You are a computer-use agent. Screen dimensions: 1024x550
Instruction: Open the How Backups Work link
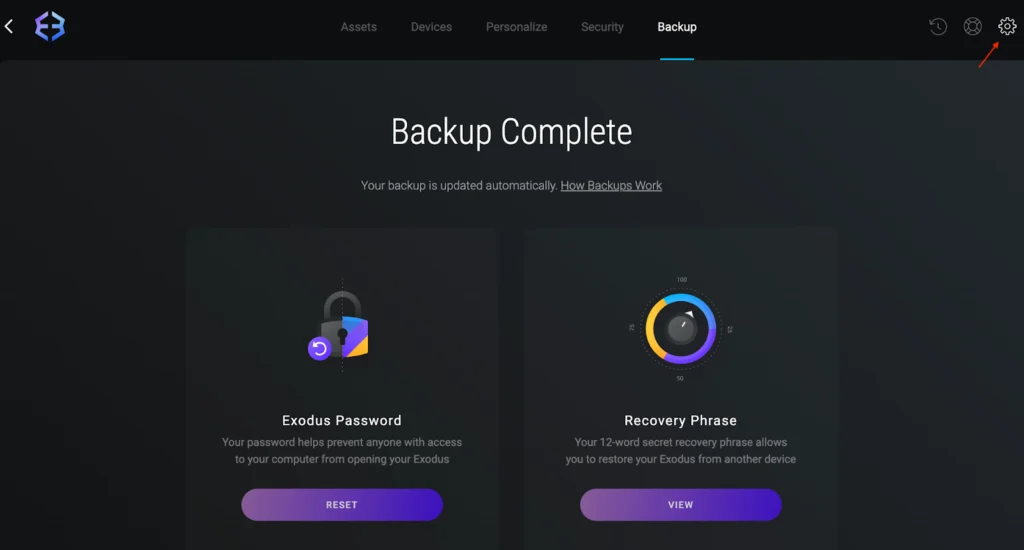(x=611, y=186)
